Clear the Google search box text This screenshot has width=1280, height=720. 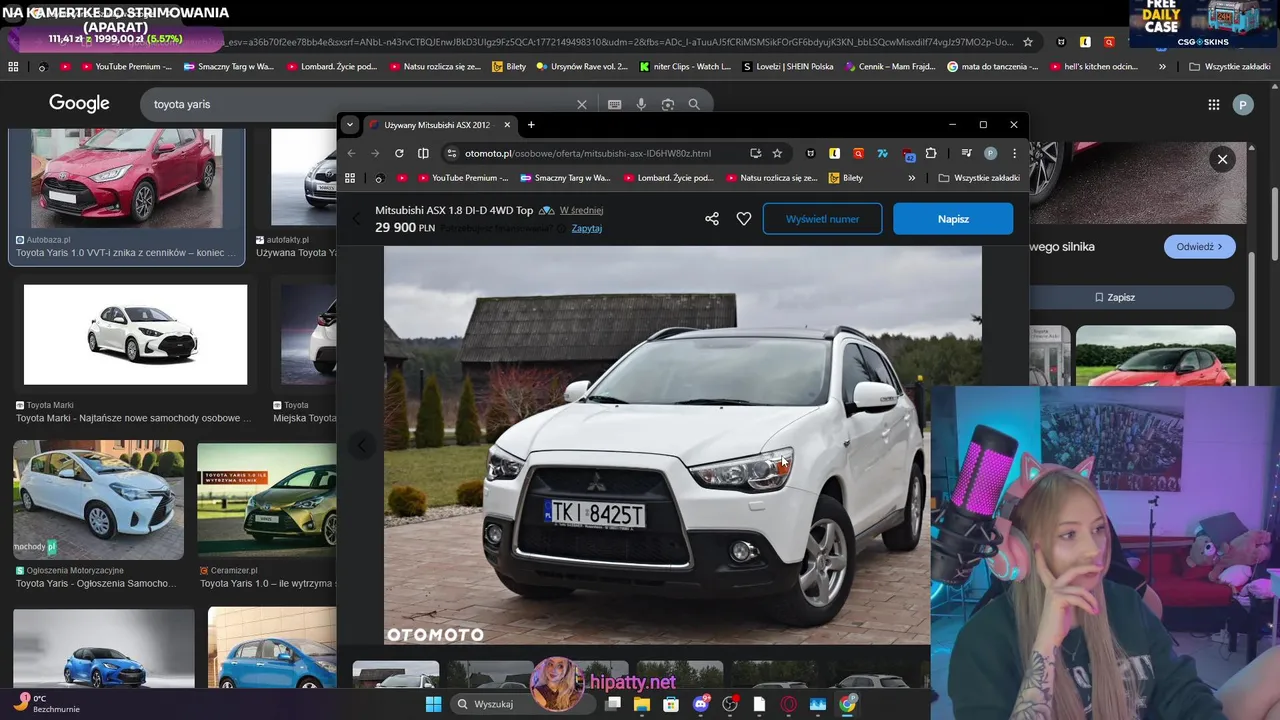click(x=582, y=104)
